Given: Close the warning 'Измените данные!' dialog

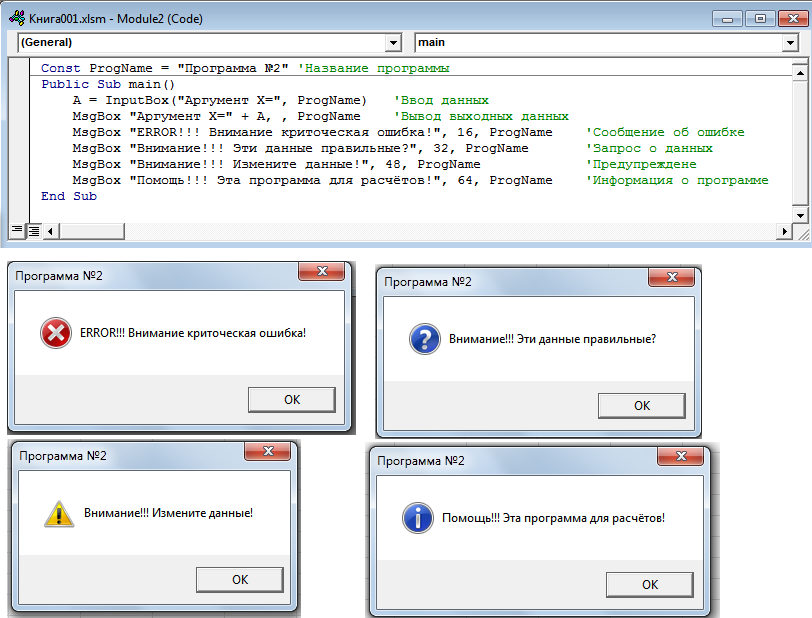Looking at the screenshot, I should pos(268,451).
